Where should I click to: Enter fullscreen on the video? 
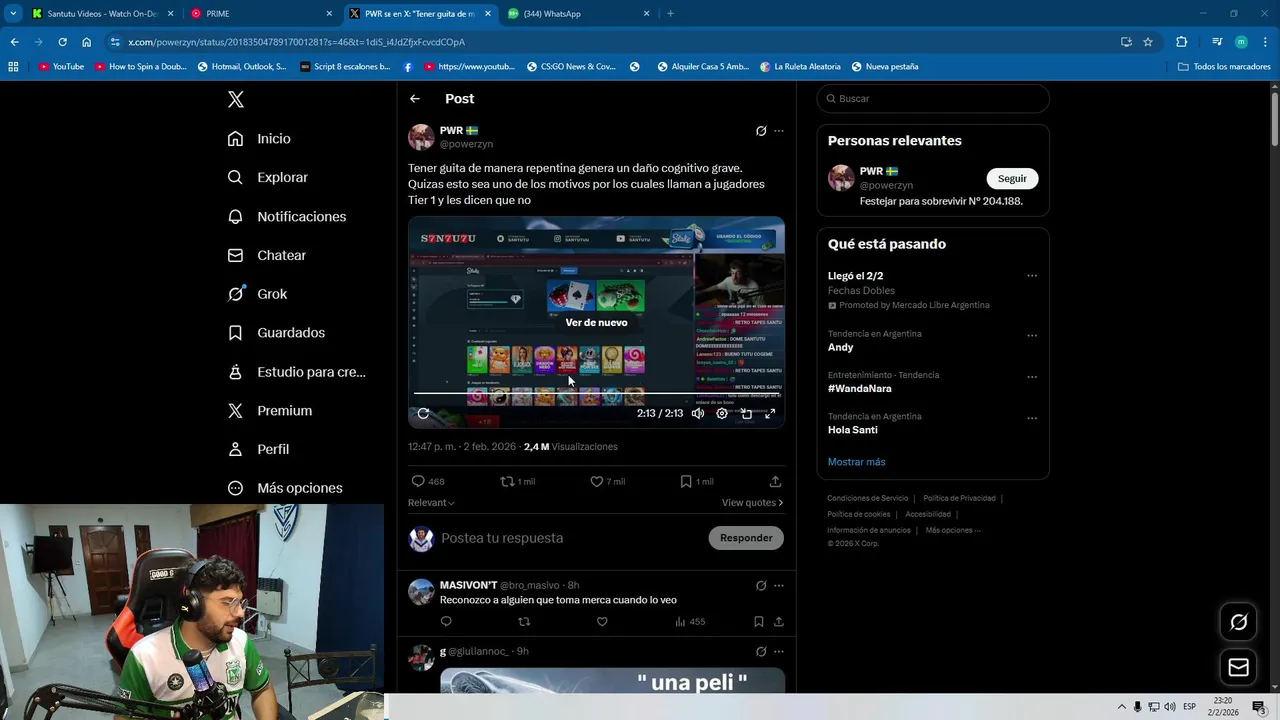770,413
